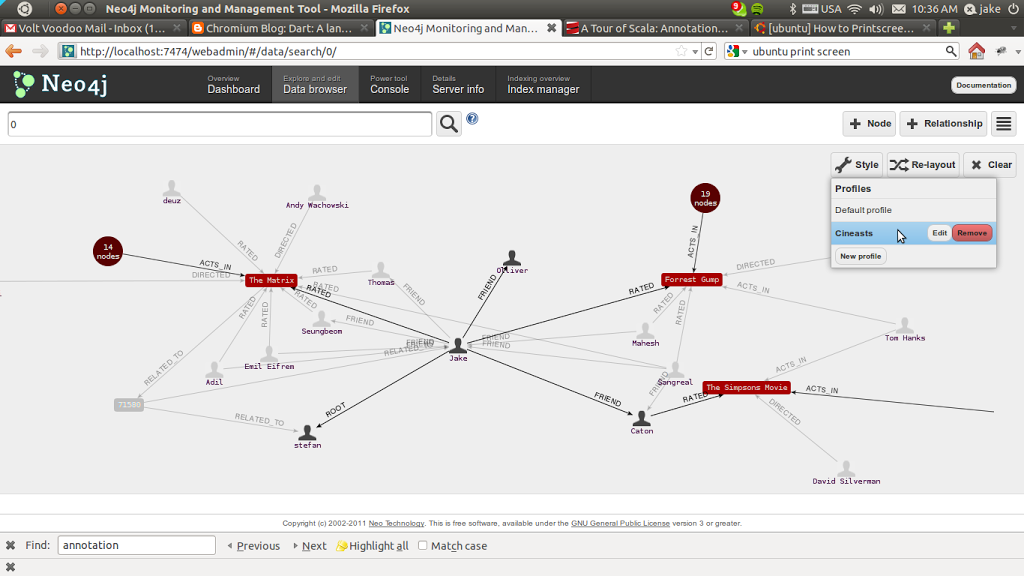The image size is (1024, 576).
Task: Select the deuz person node
Action: pyautogui.click(x=172, y=193)
